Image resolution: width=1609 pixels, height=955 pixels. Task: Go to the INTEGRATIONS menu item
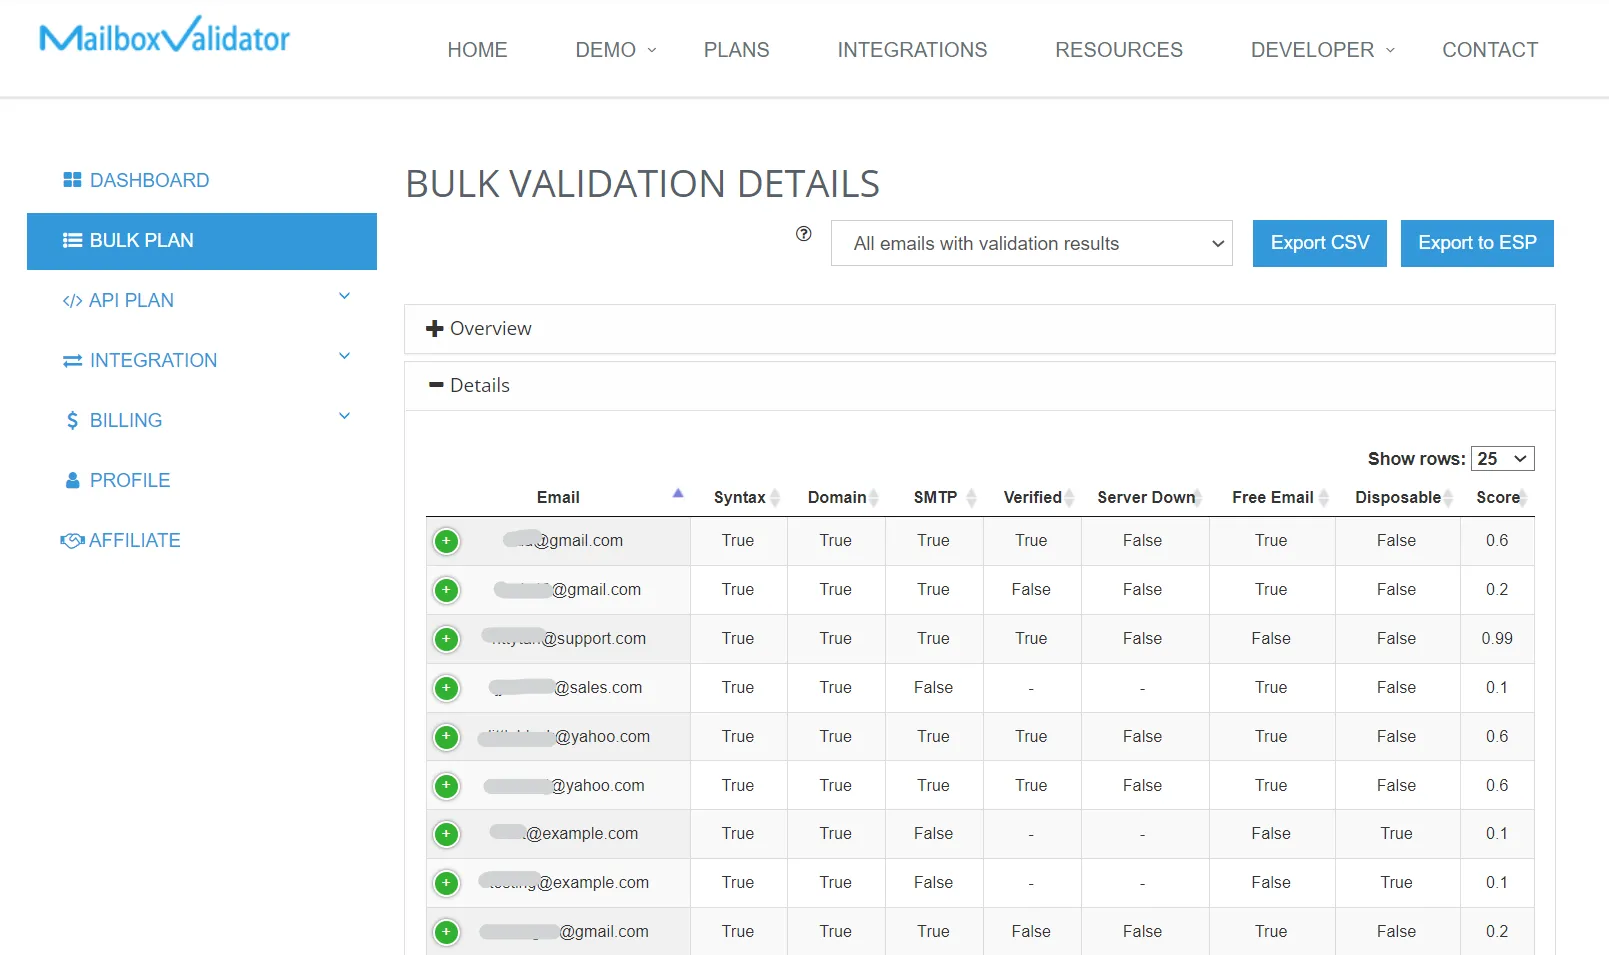click(x=911, y=49)
